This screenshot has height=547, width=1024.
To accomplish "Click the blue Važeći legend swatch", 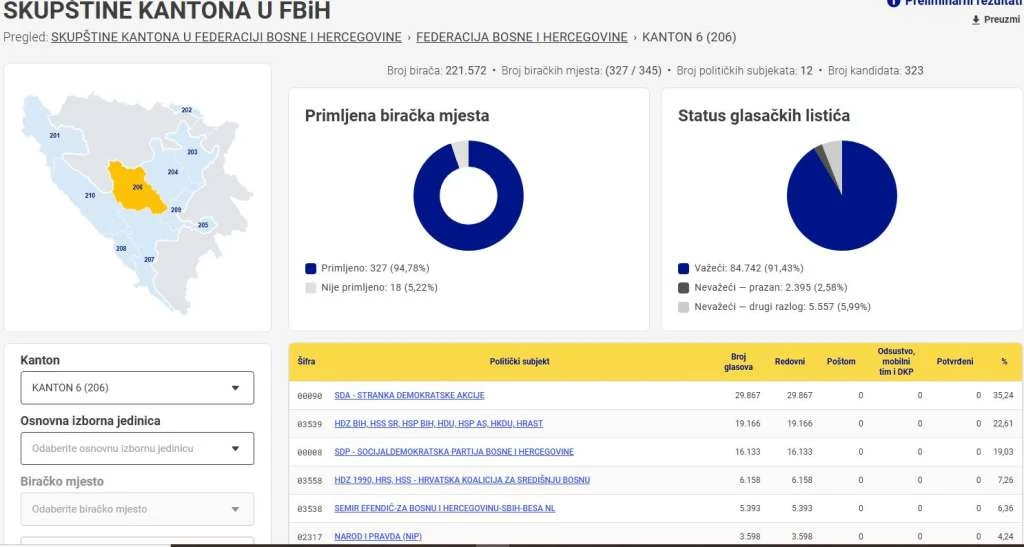I will [x=684, y=268].
